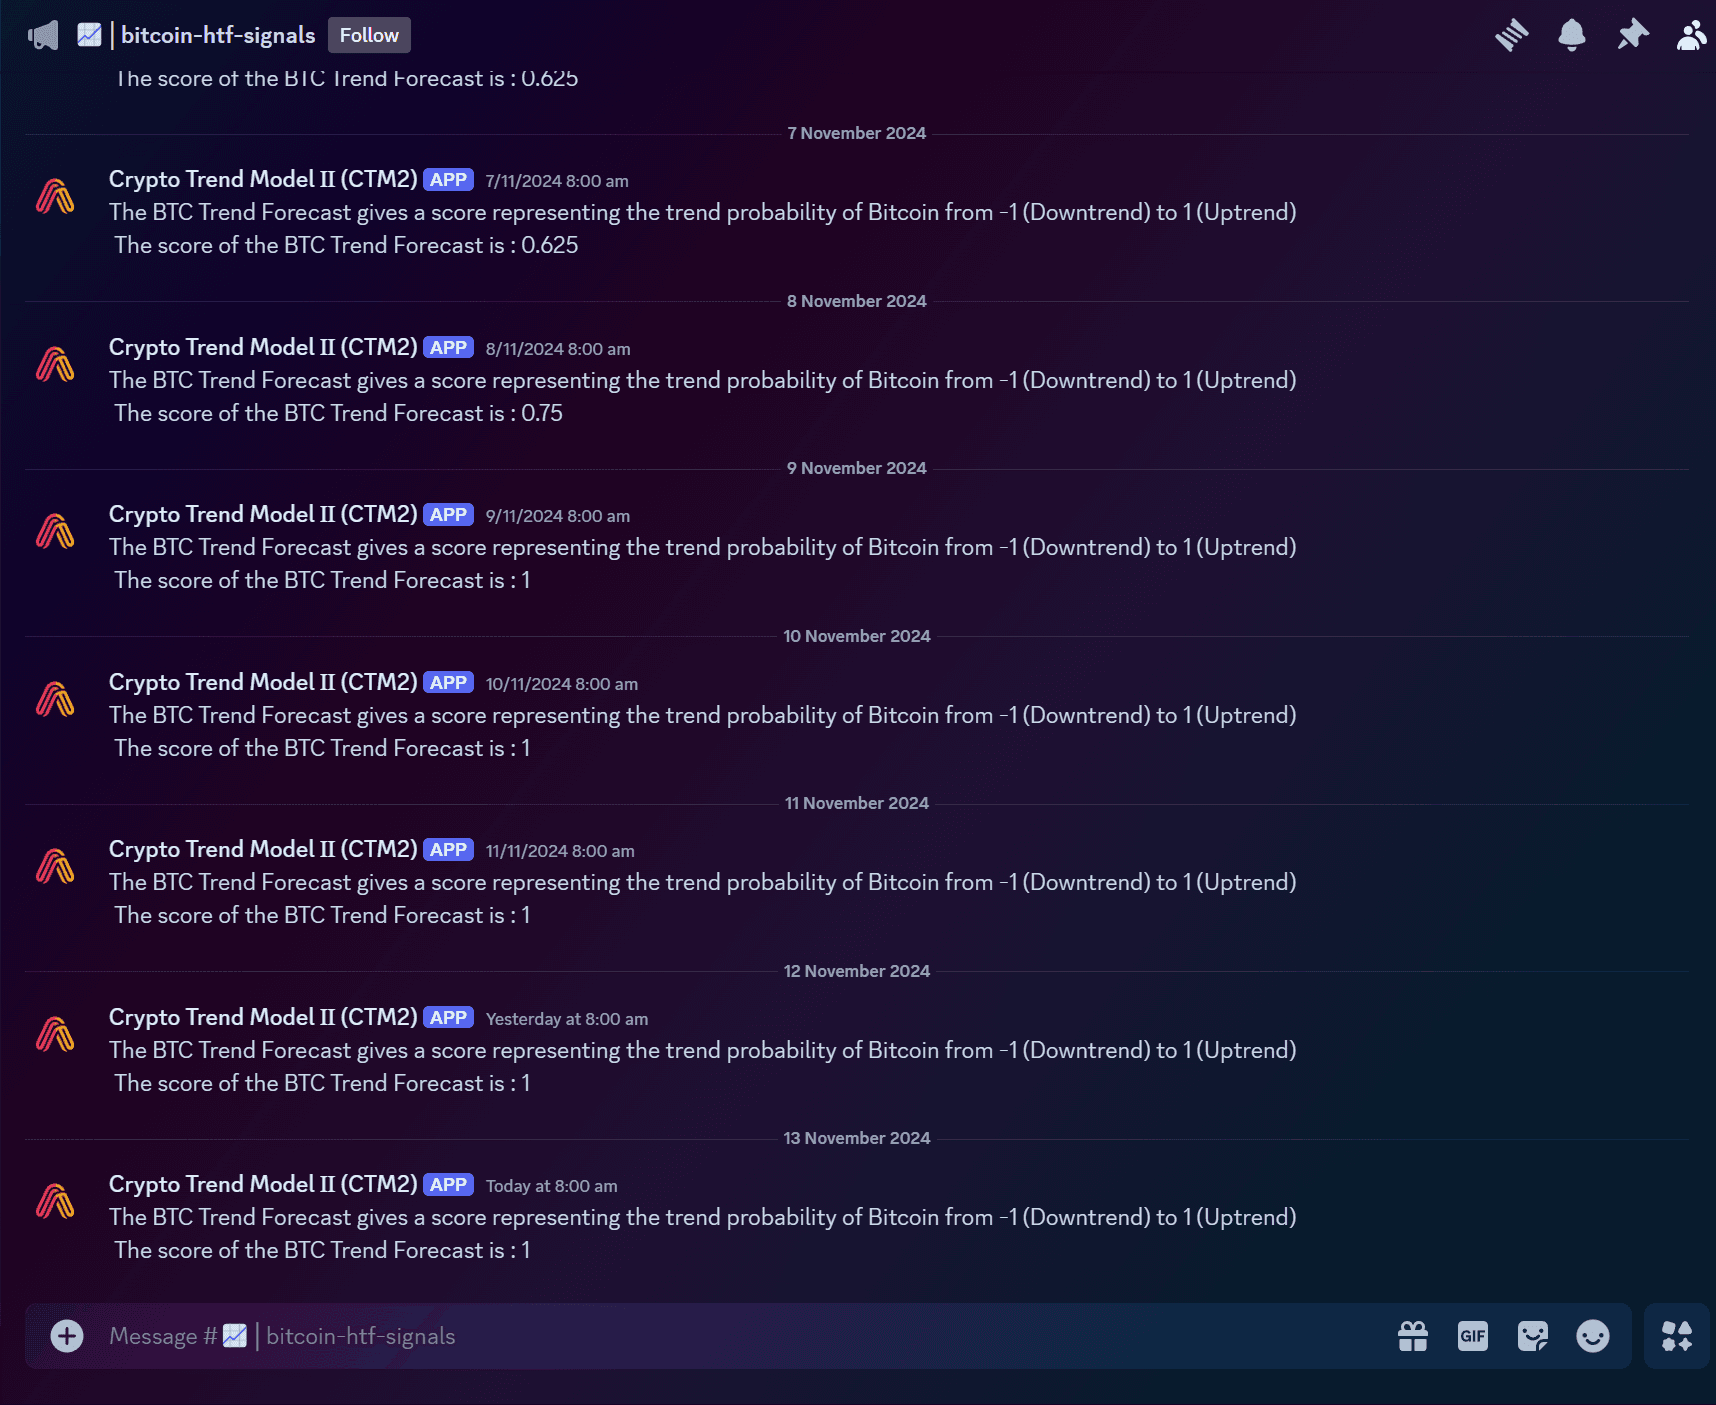Open the emoji picker
Viewport: 1716px width, 1405px height.
click(x=1592, y=1336)
